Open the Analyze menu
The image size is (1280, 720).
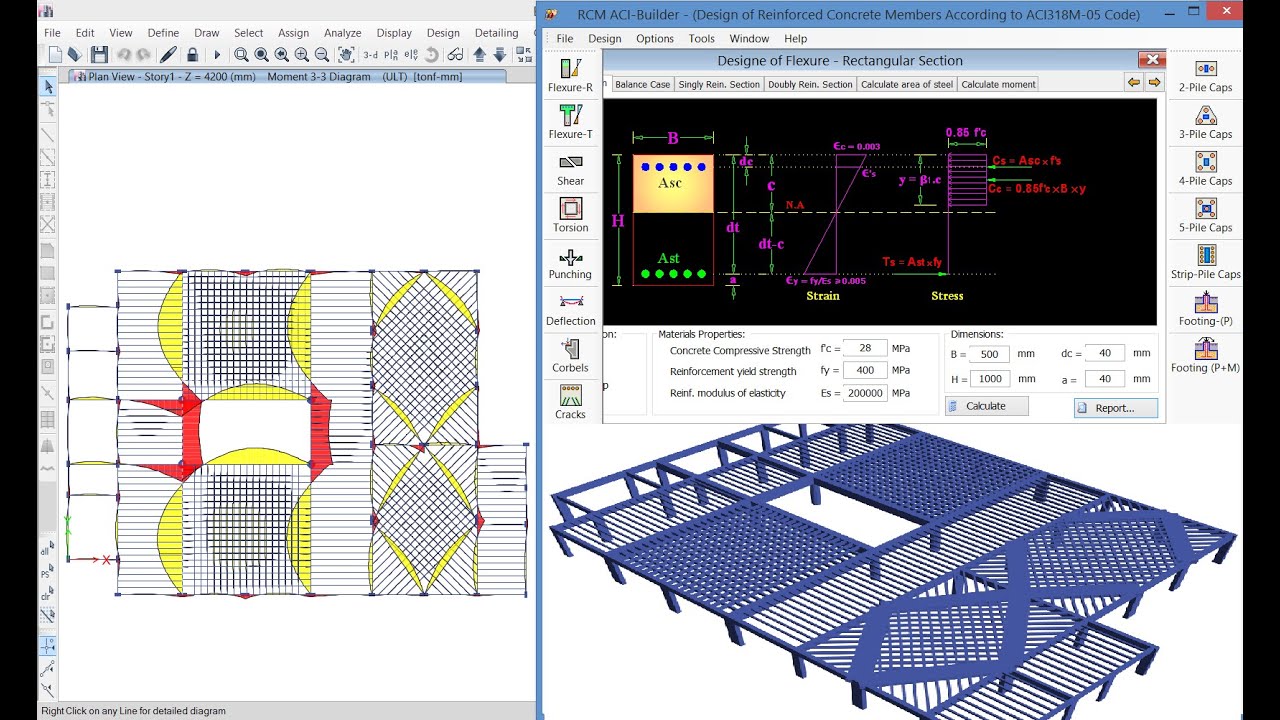point(342,33)
